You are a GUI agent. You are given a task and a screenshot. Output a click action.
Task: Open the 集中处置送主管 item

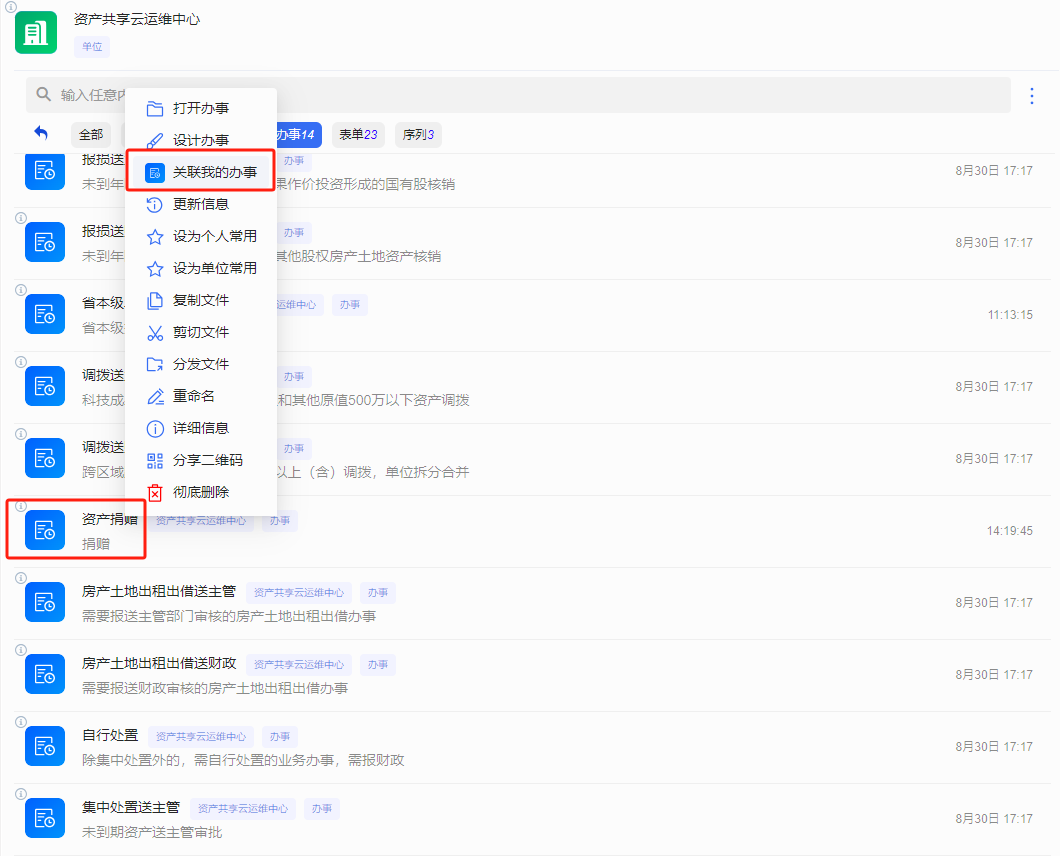[130, 808]
